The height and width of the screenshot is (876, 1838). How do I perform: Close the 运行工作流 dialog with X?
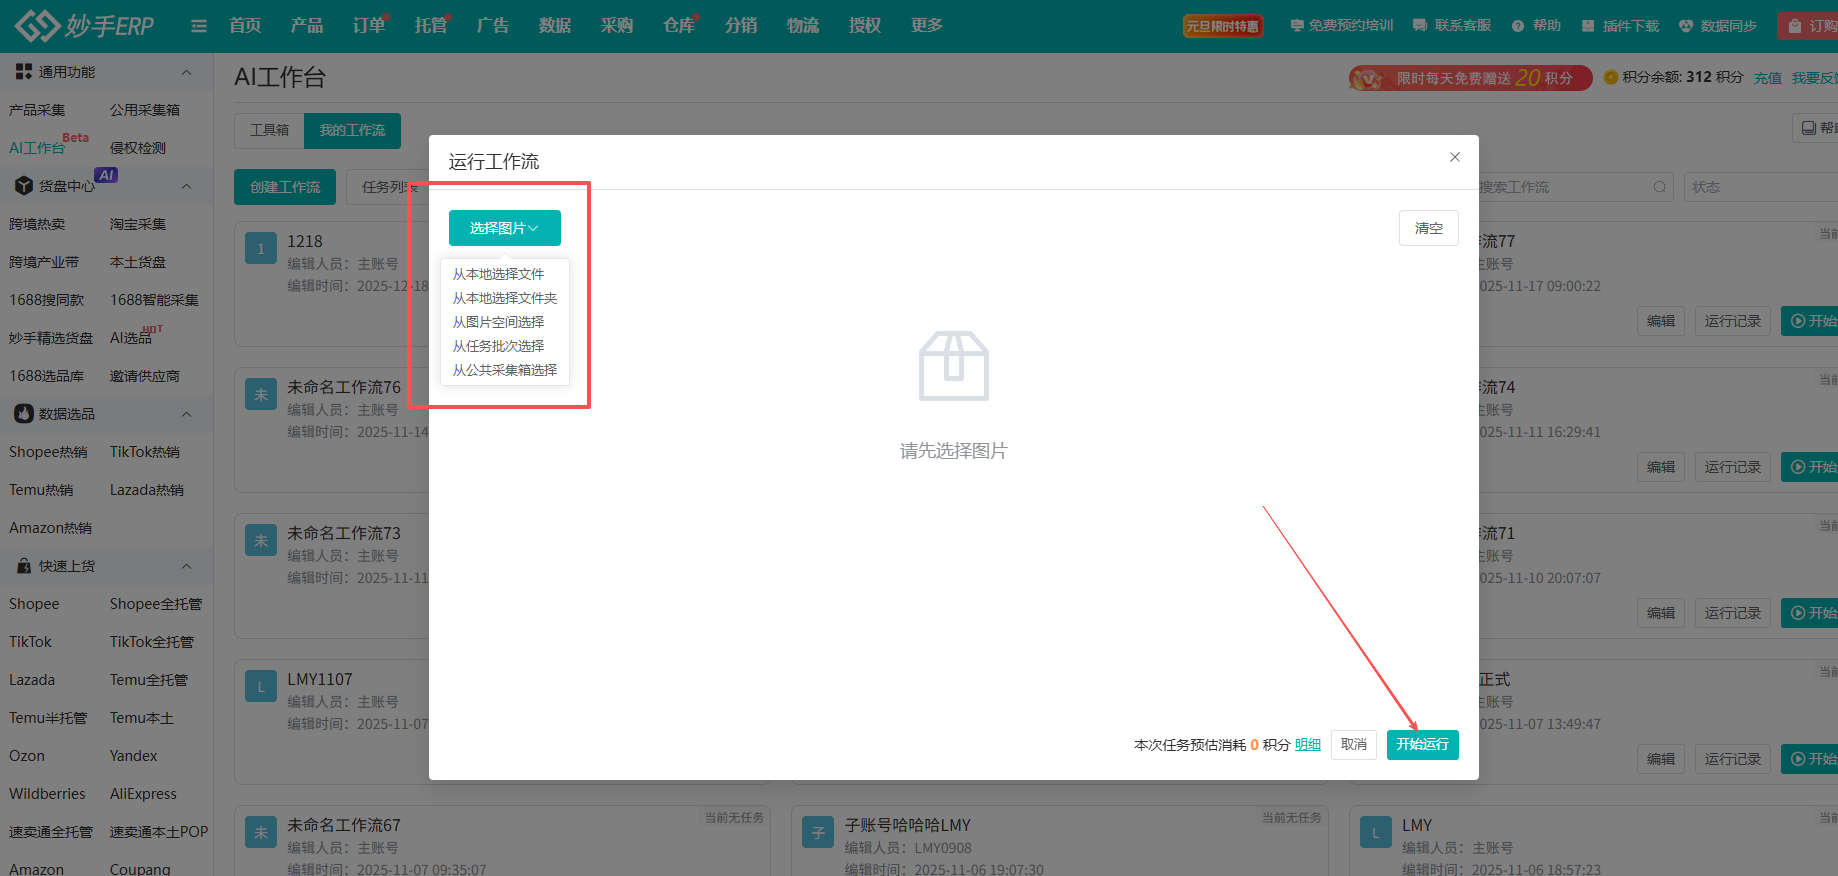1455,157
